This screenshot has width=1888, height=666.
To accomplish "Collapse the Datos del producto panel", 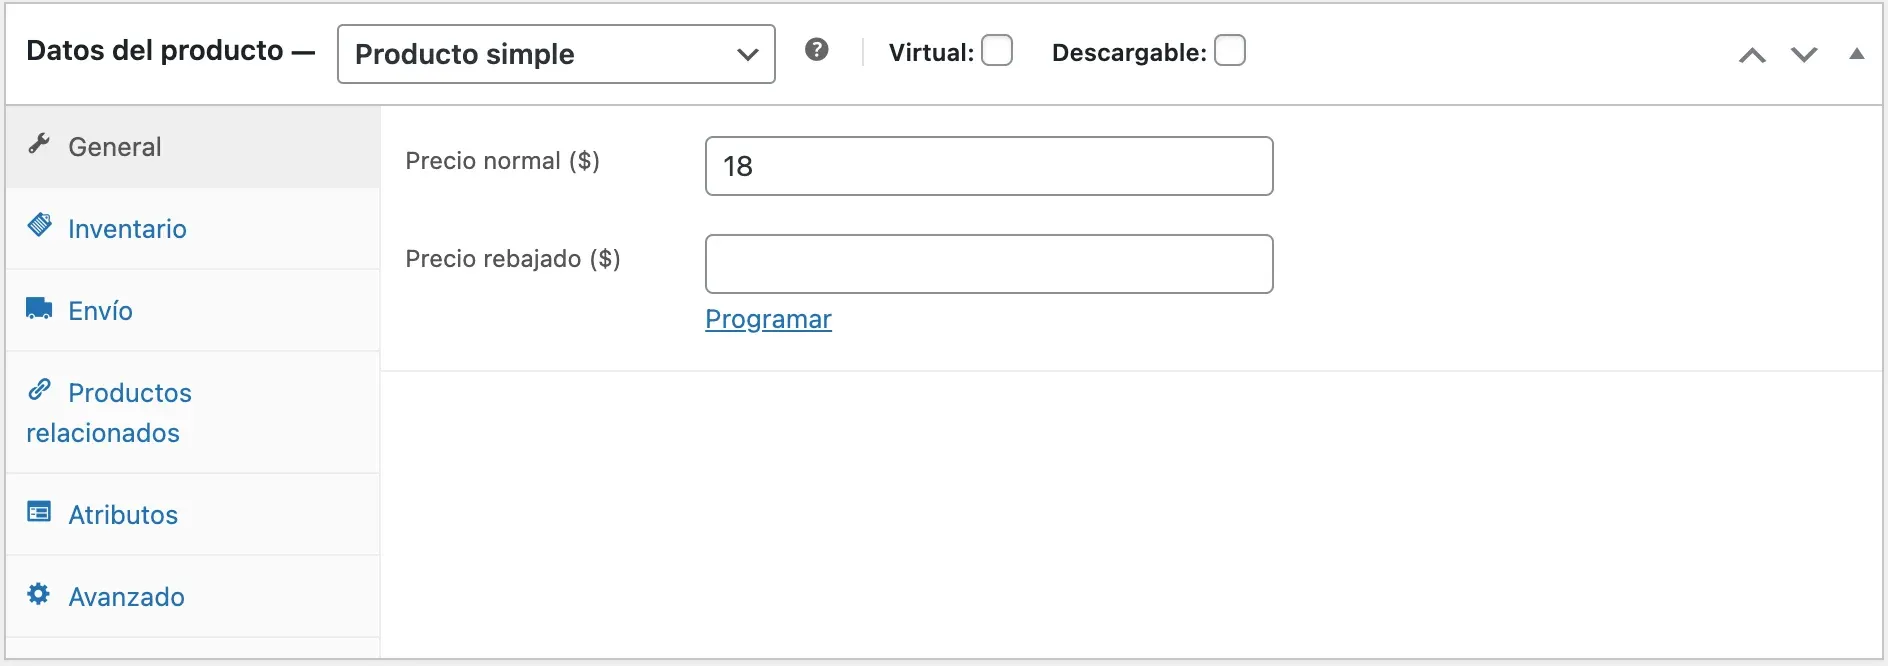I will 1857,55.
